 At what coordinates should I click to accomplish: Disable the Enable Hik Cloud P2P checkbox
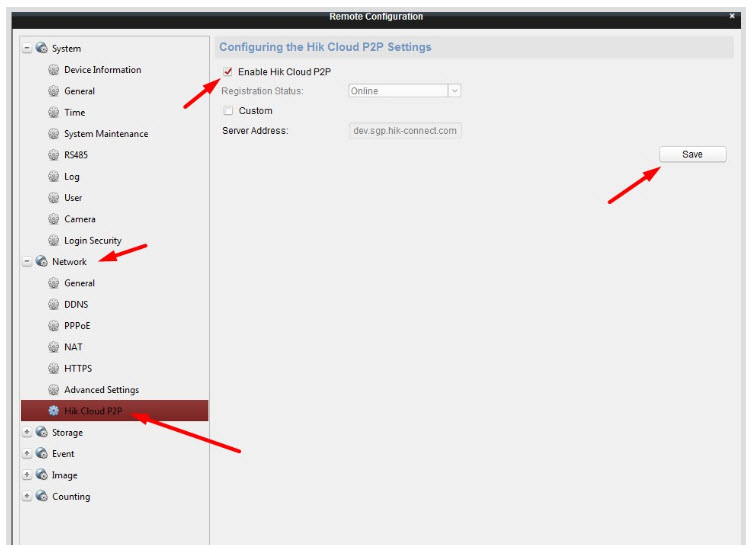click(x=228, y=71)
